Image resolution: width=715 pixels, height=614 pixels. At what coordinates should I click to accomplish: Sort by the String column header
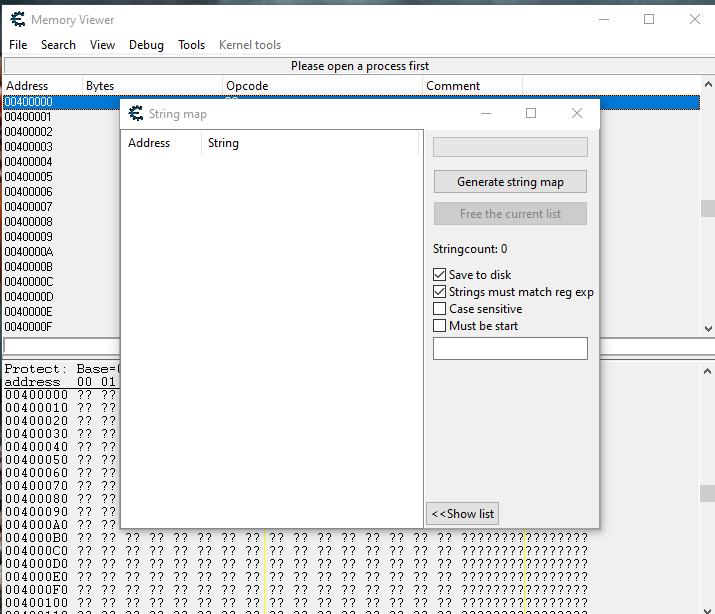[223, 143]
